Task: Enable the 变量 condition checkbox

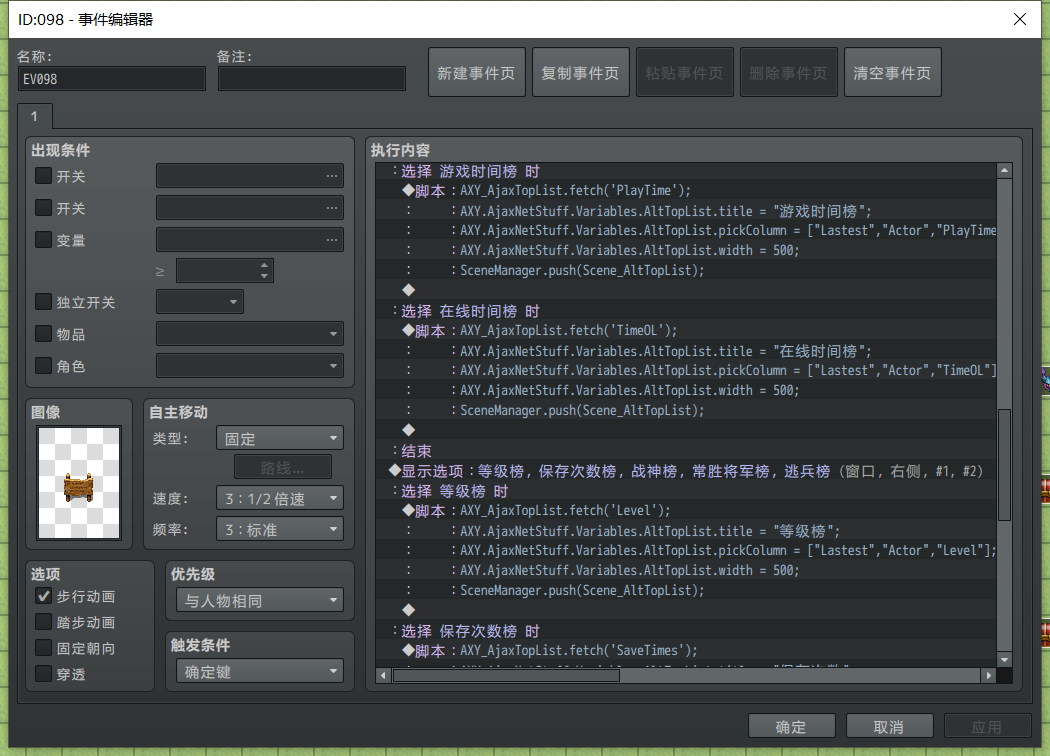Action: 44,240
